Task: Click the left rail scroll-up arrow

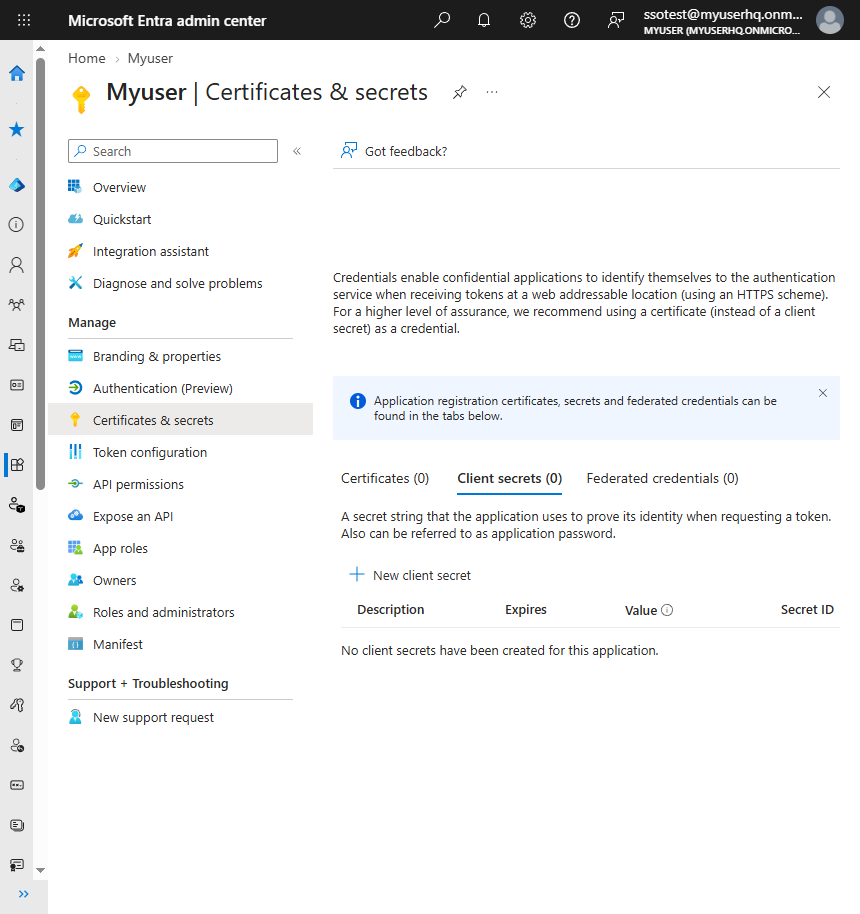Action: 40,49
